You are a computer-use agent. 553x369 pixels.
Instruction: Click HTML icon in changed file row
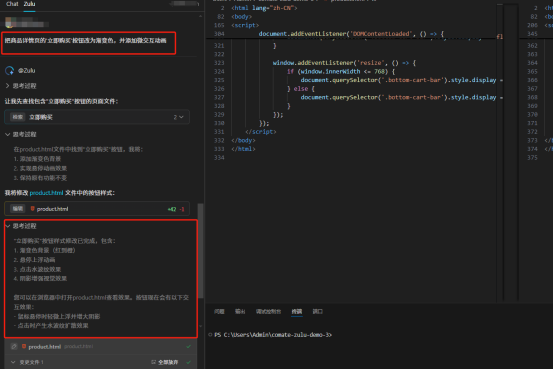click(24, 347)
